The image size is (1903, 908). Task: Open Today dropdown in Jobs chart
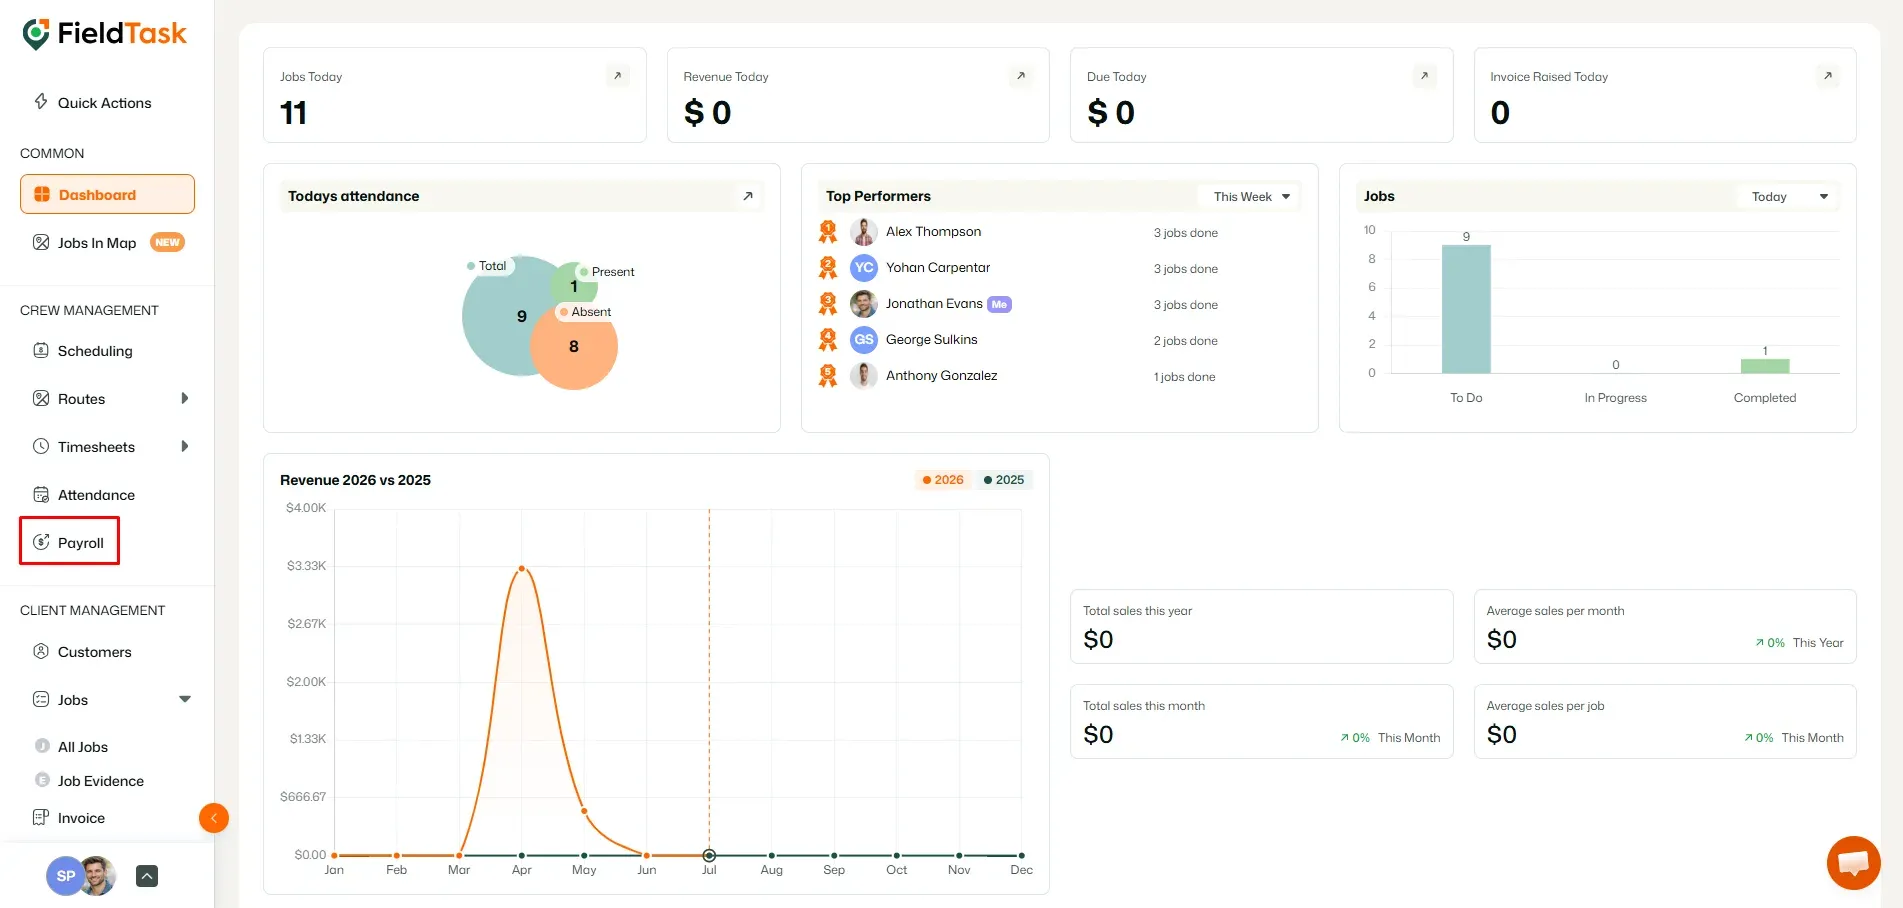pos(1788,197)
